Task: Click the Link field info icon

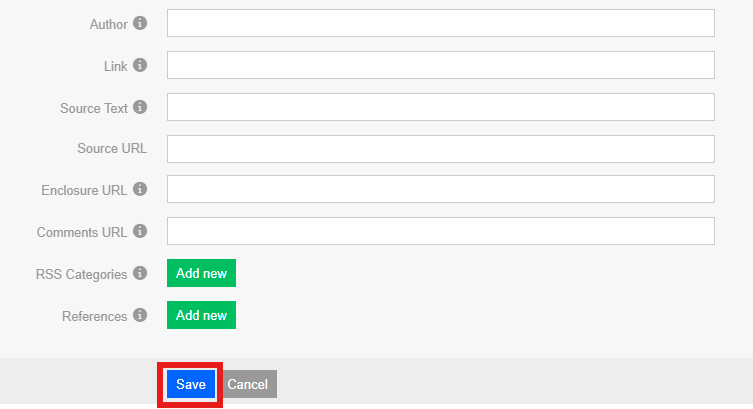Action: (140, 65)
